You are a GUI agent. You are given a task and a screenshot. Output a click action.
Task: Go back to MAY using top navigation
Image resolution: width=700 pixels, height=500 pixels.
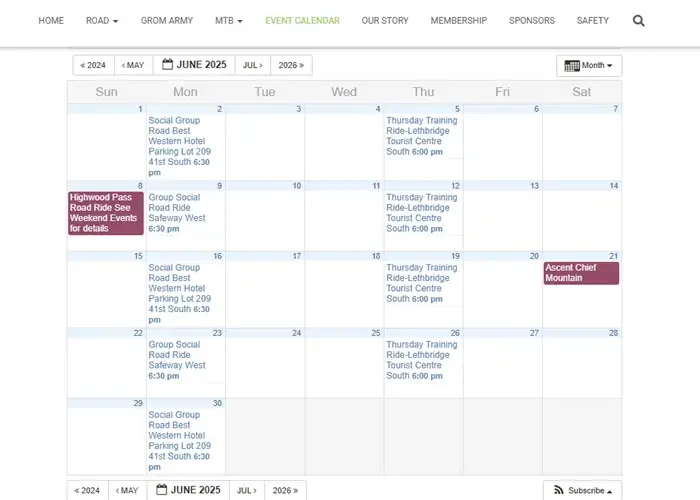(x=133, y=65)
